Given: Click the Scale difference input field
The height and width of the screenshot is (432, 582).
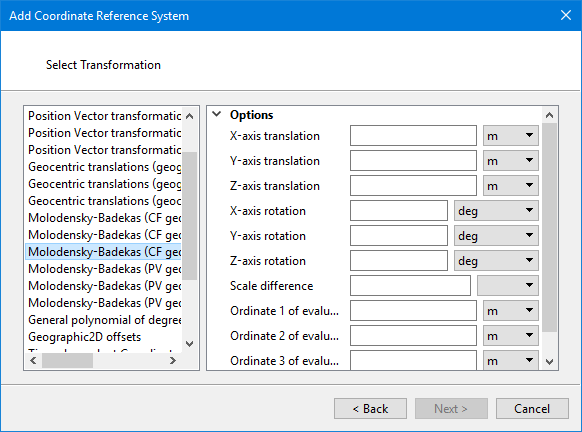Looking at the screenshot, I should coord(410,285).
